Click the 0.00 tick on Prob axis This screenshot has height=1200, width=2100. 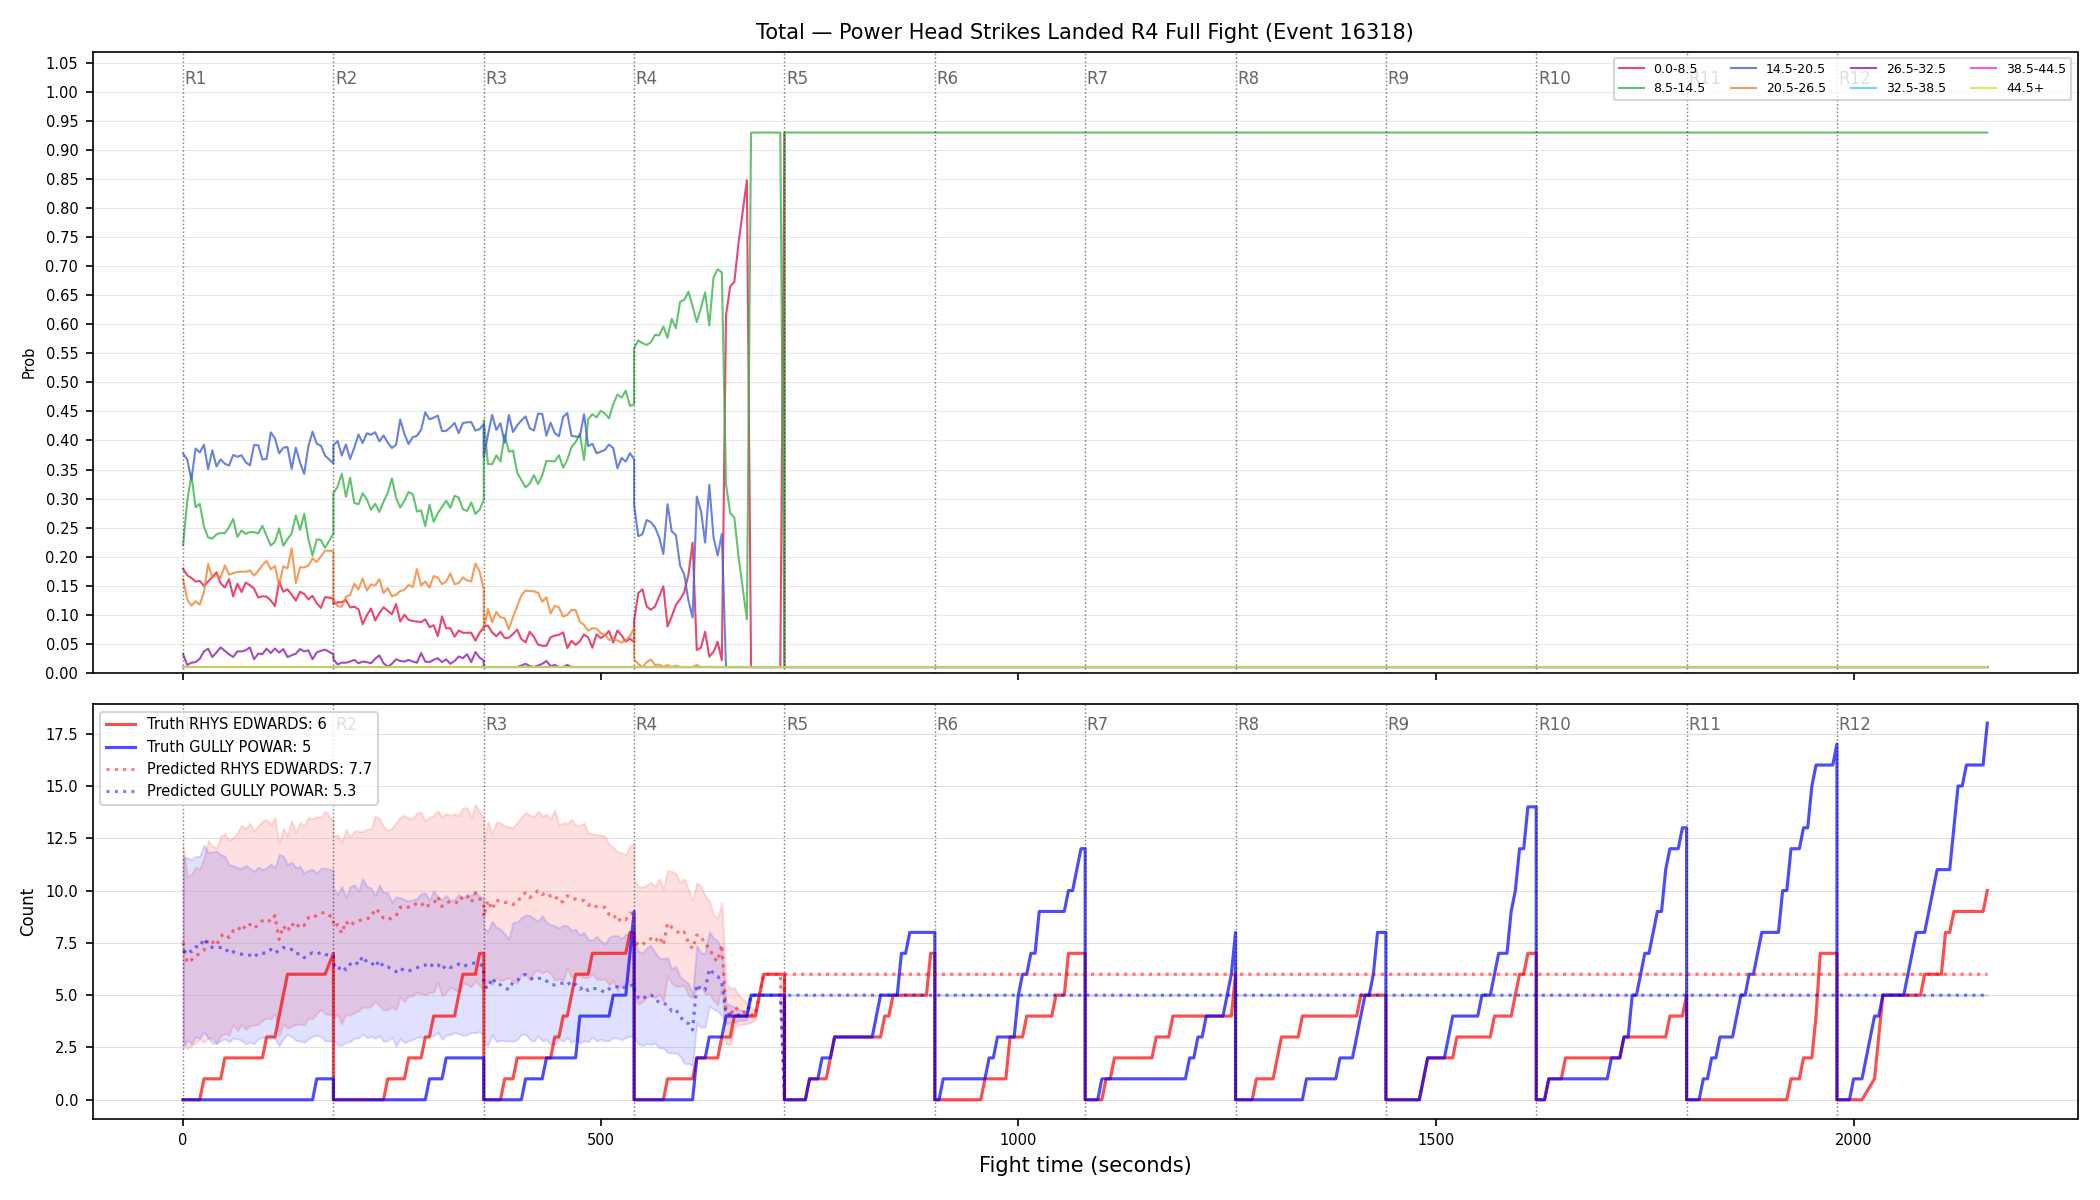click(61, 673)
